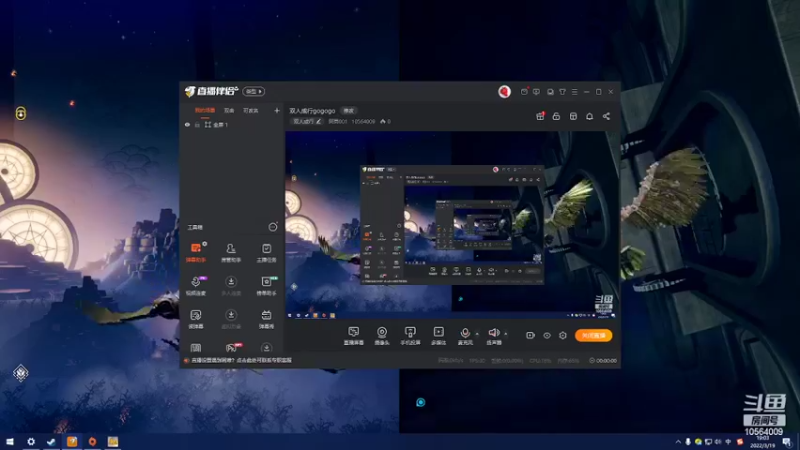Add a phone screen mirroring source
800x450 pixels.
point(410,336)
